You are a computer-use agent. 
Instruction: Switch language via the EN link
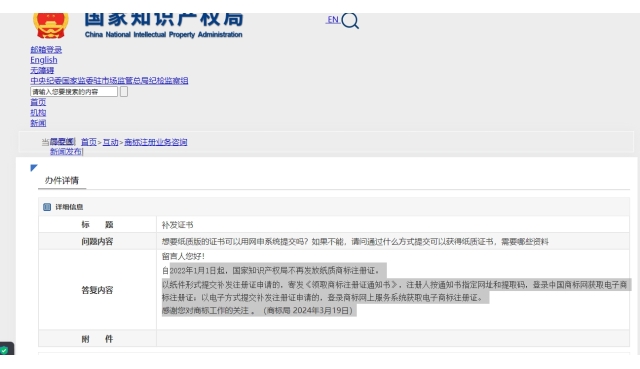(x=333, y=20)
